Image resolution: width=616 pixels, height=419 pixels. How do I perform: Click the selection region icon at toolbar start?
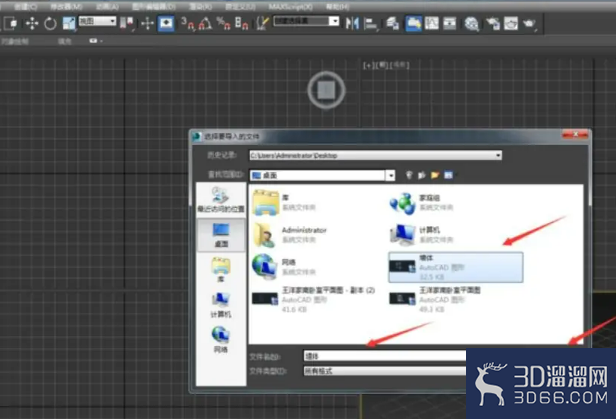point(11,24)
